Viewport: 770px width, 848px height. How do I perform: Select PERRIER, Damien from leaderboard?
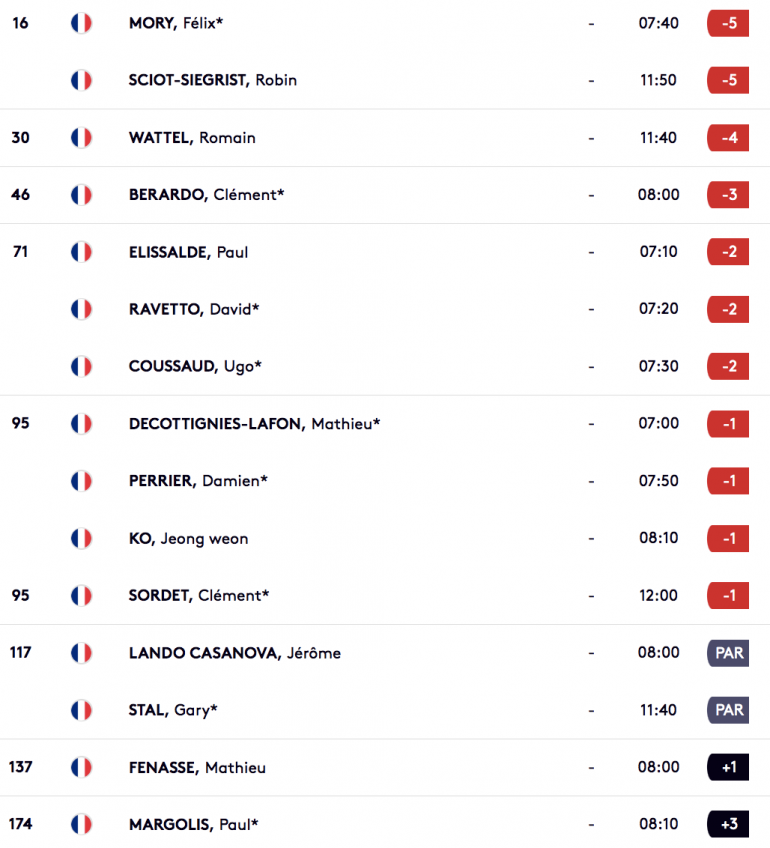click(x=198, y=481)
